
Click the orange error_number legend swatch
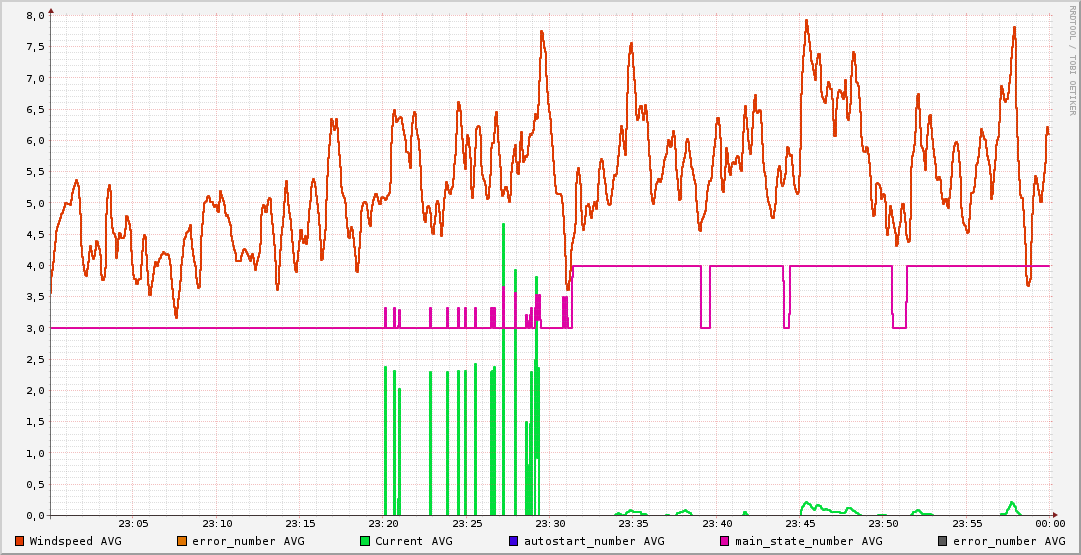[x=183, y=541]
